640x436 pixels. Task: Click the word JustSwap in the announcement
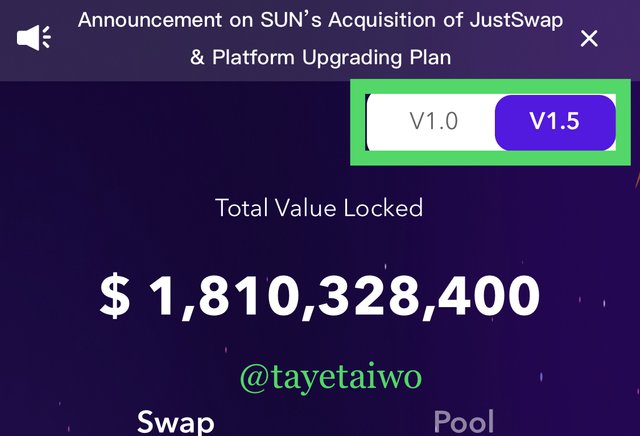tap(516, 20)
